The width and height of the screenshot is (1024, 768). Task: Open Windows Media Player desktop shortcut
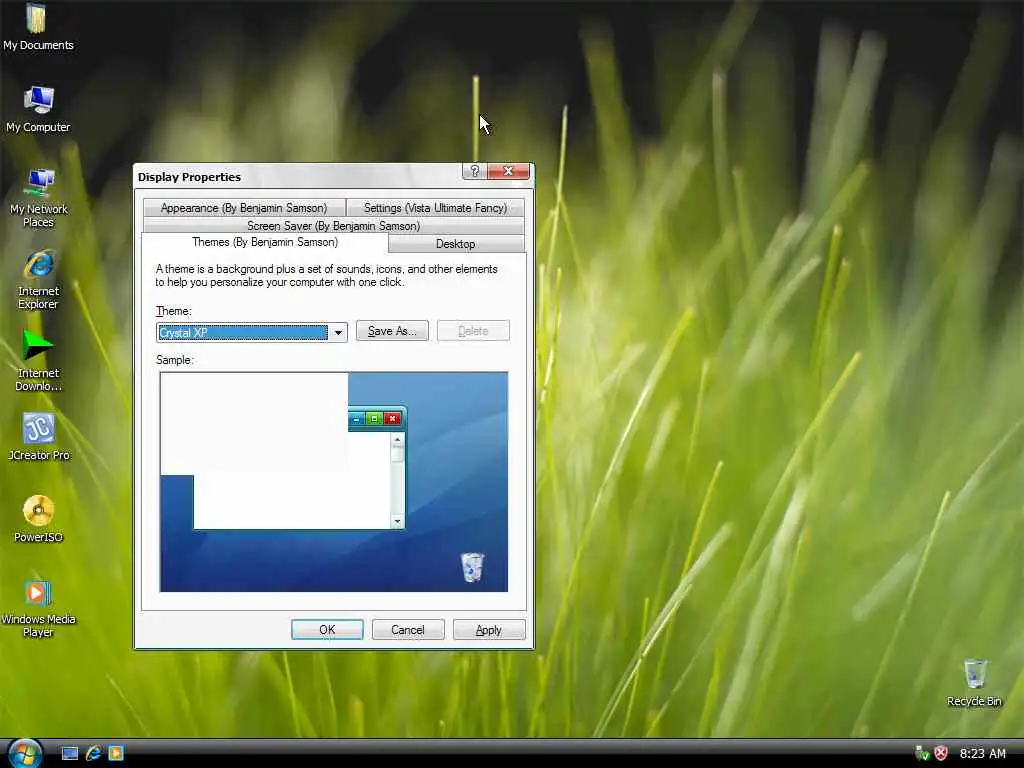(38, 609)
